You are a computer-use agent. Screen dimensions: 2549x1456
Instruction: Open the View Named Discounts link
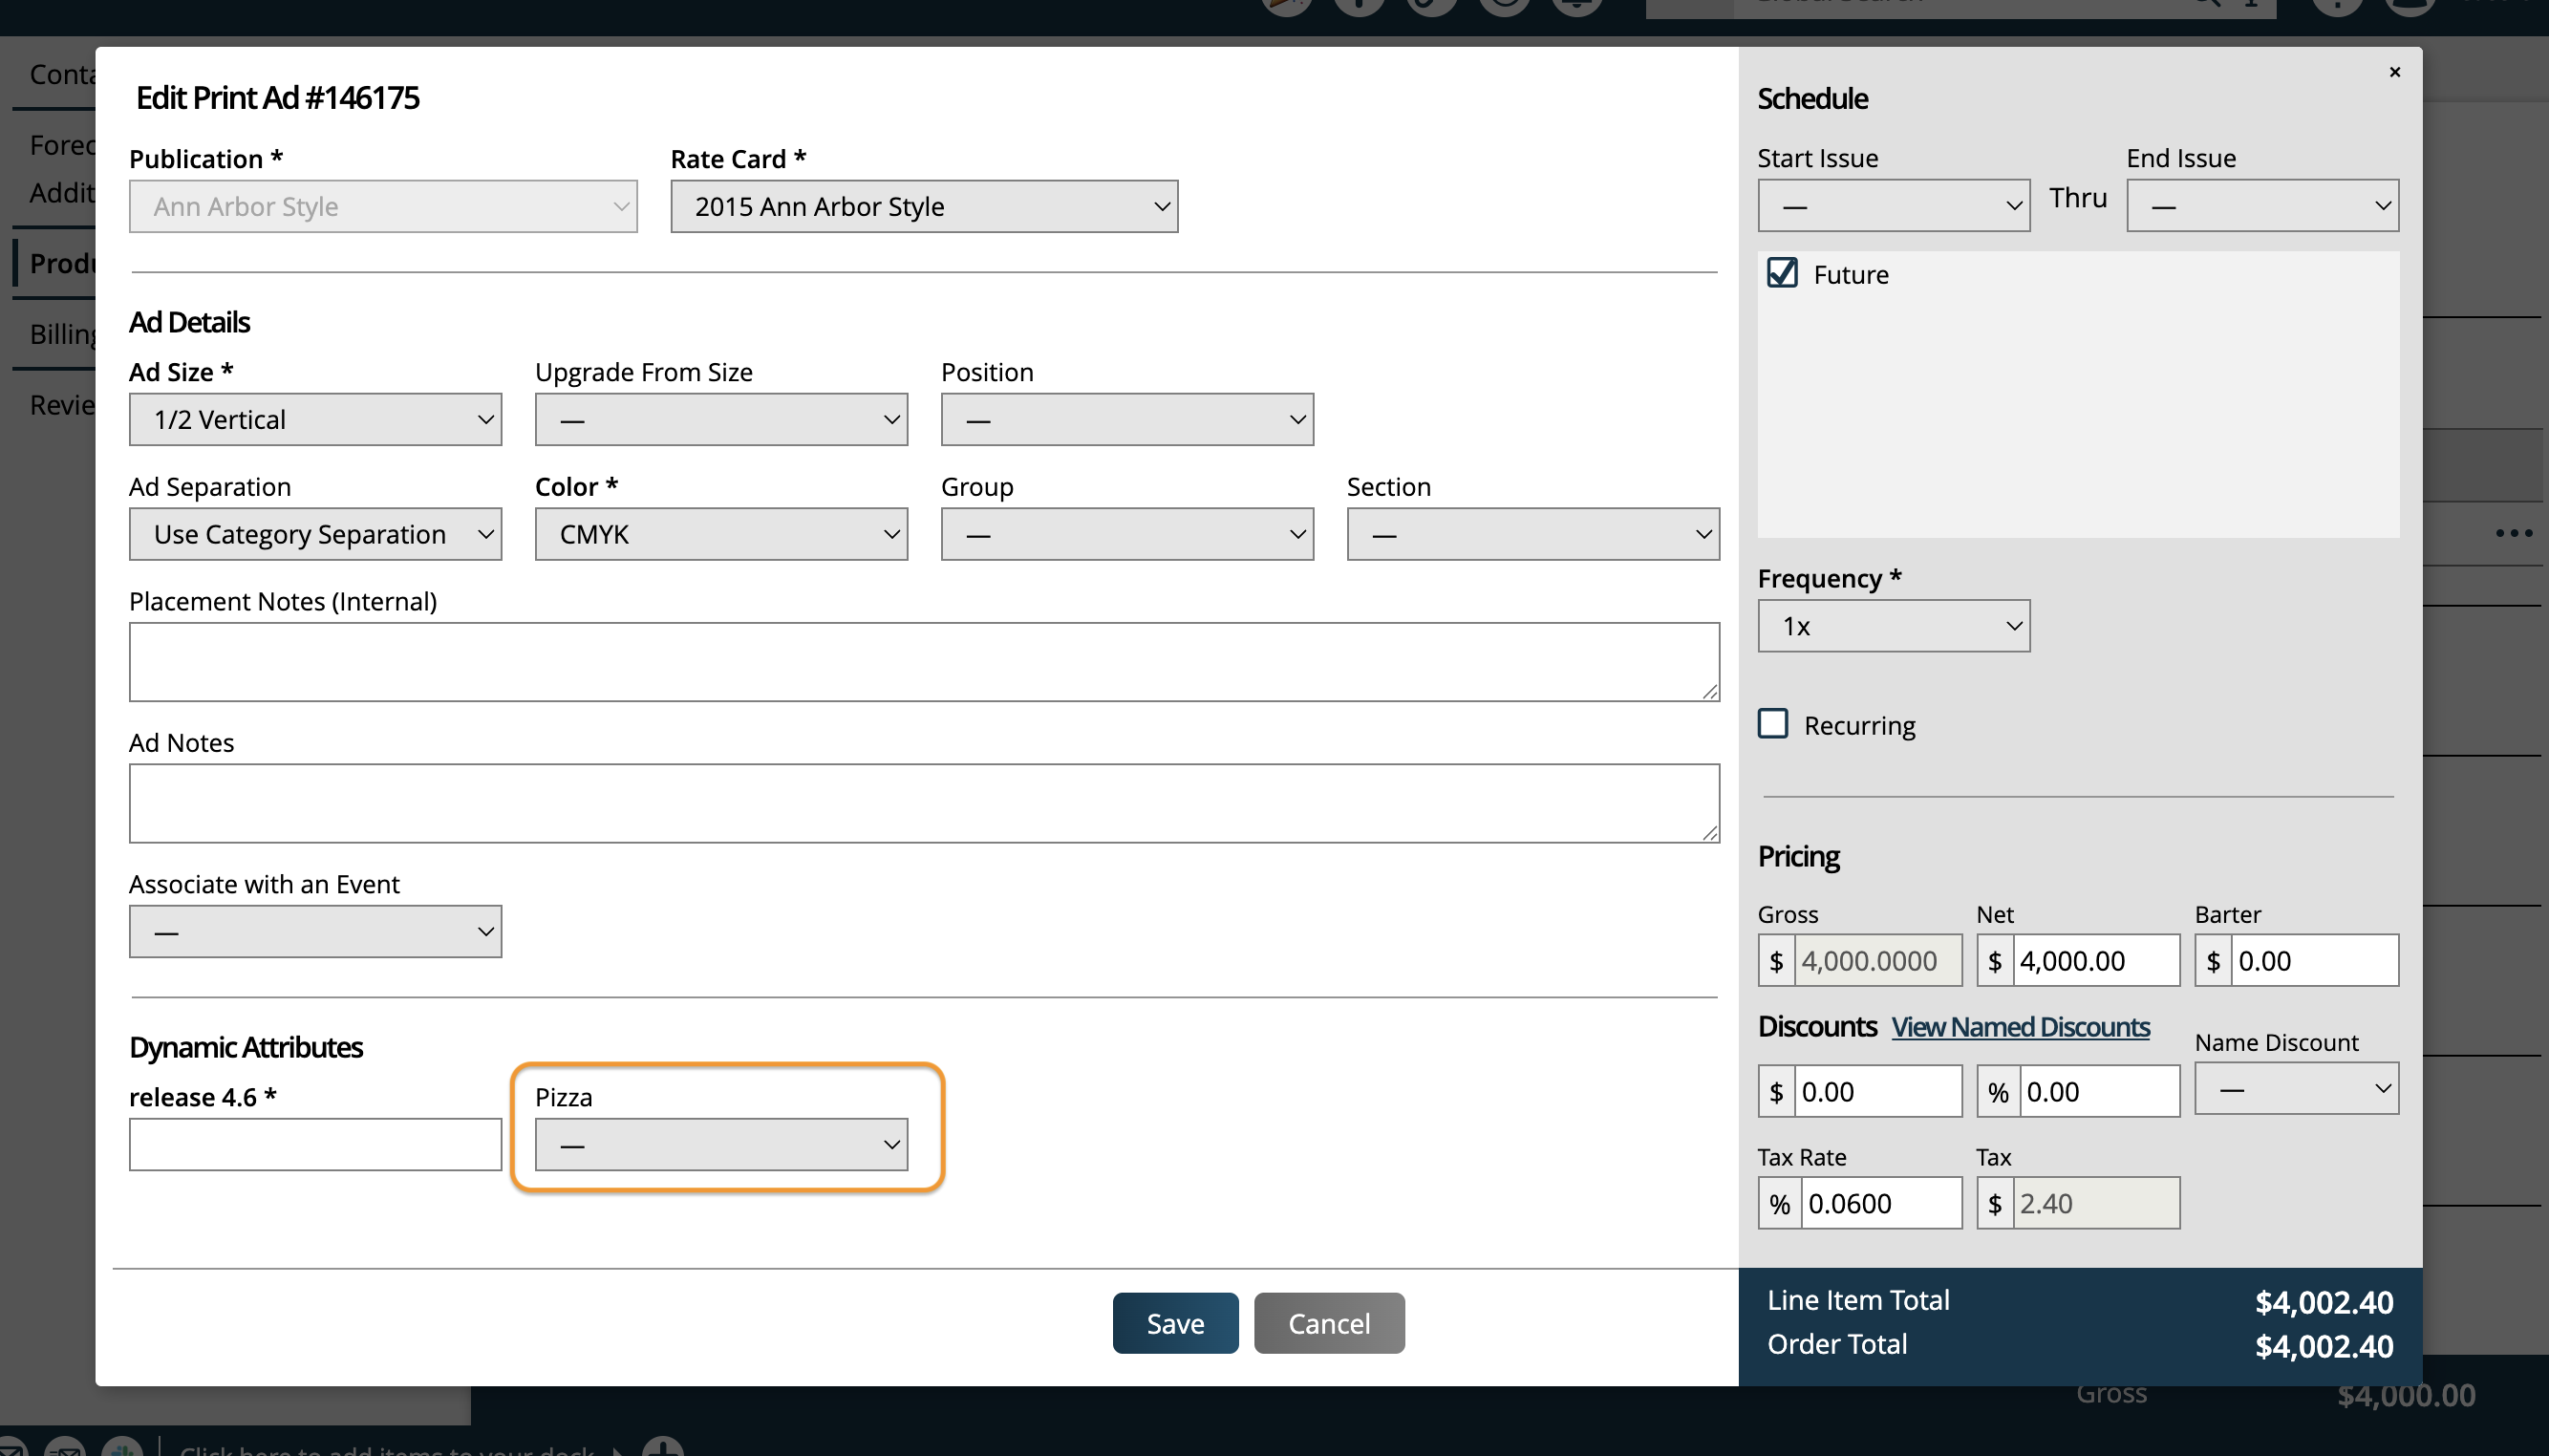[2020, 1027]
